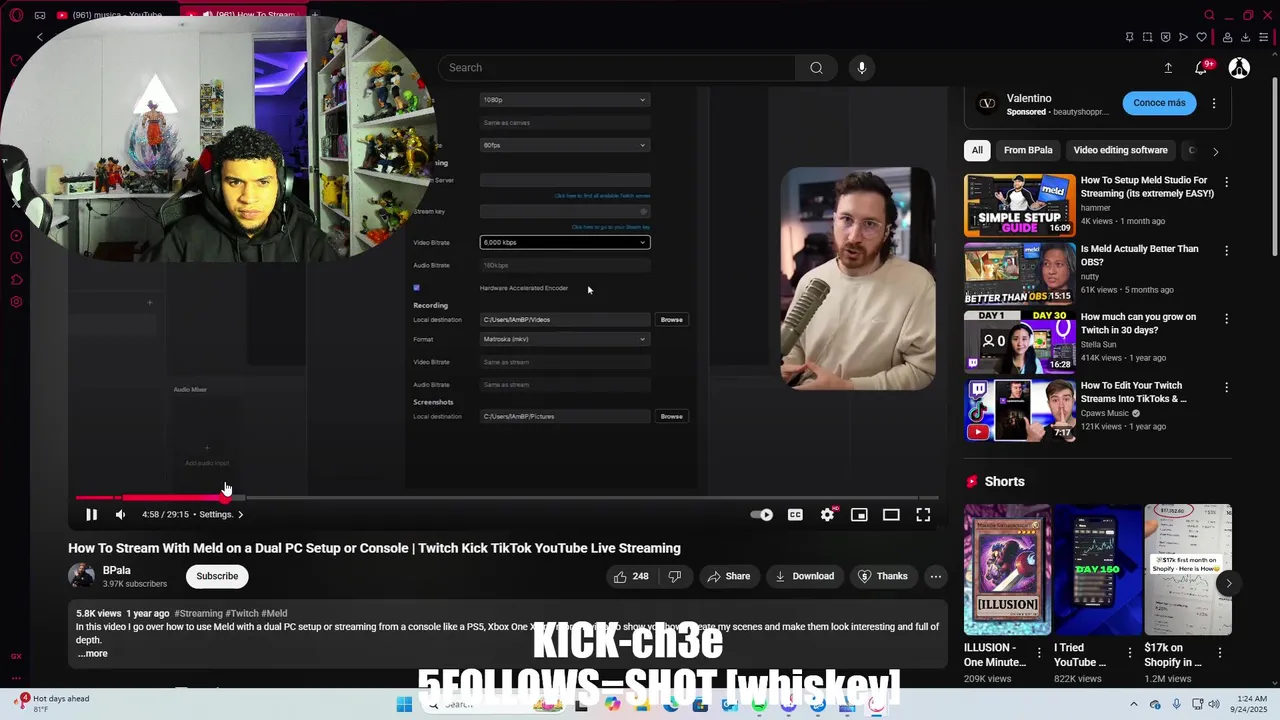Open more options for Valentino ad
Image resolution: width=1280 pixels, height=720 pixels.
coord(1214,103)
